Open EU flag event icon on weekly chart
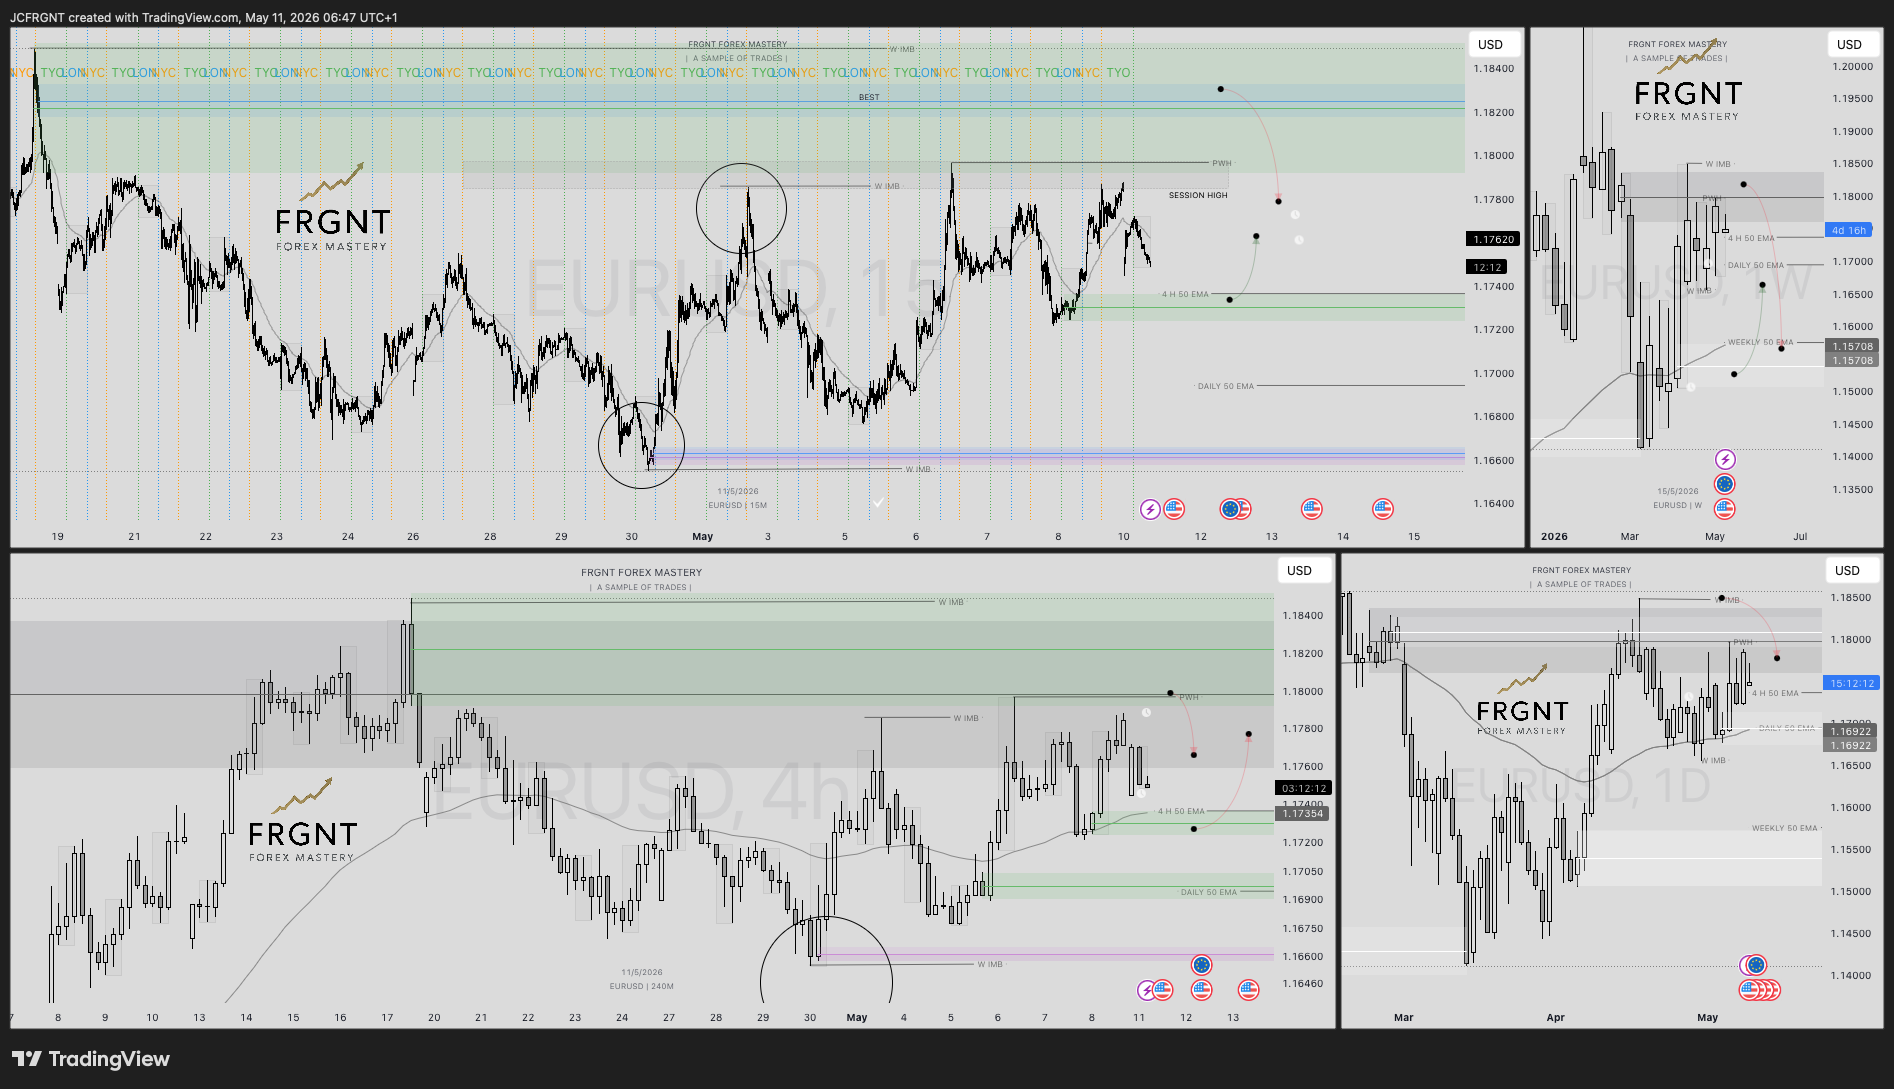1894x1089 pixels. [x=1724, y=484]
